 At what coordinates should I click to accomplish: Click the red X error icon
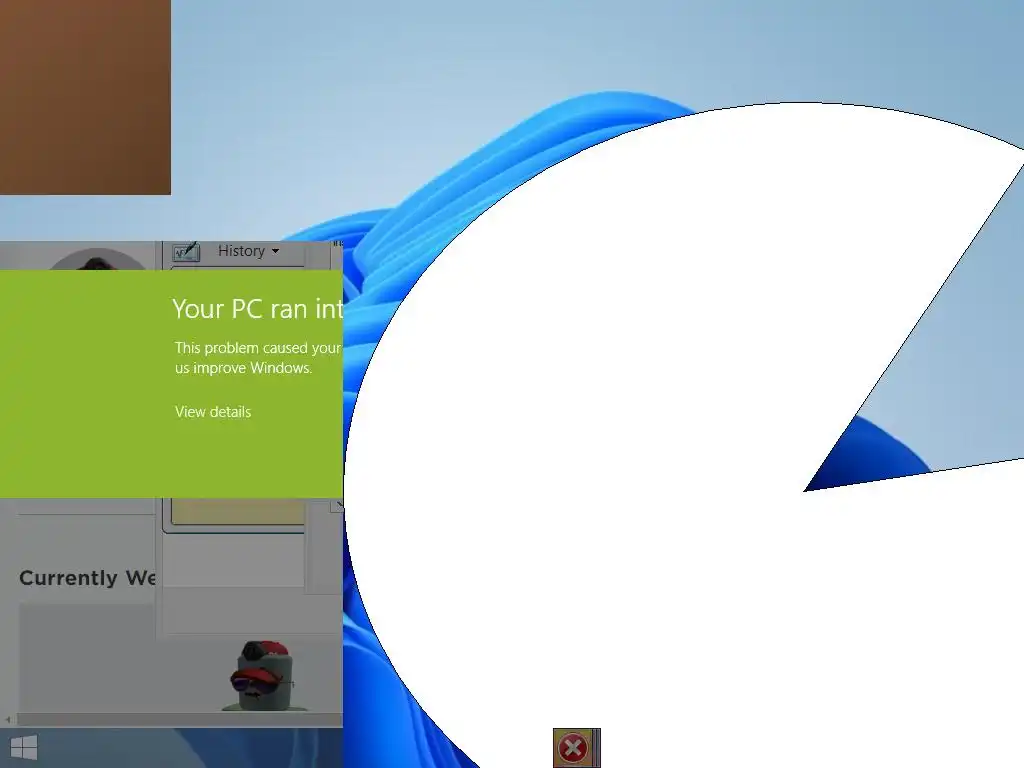pyautogui.click(x=573, y=748)
